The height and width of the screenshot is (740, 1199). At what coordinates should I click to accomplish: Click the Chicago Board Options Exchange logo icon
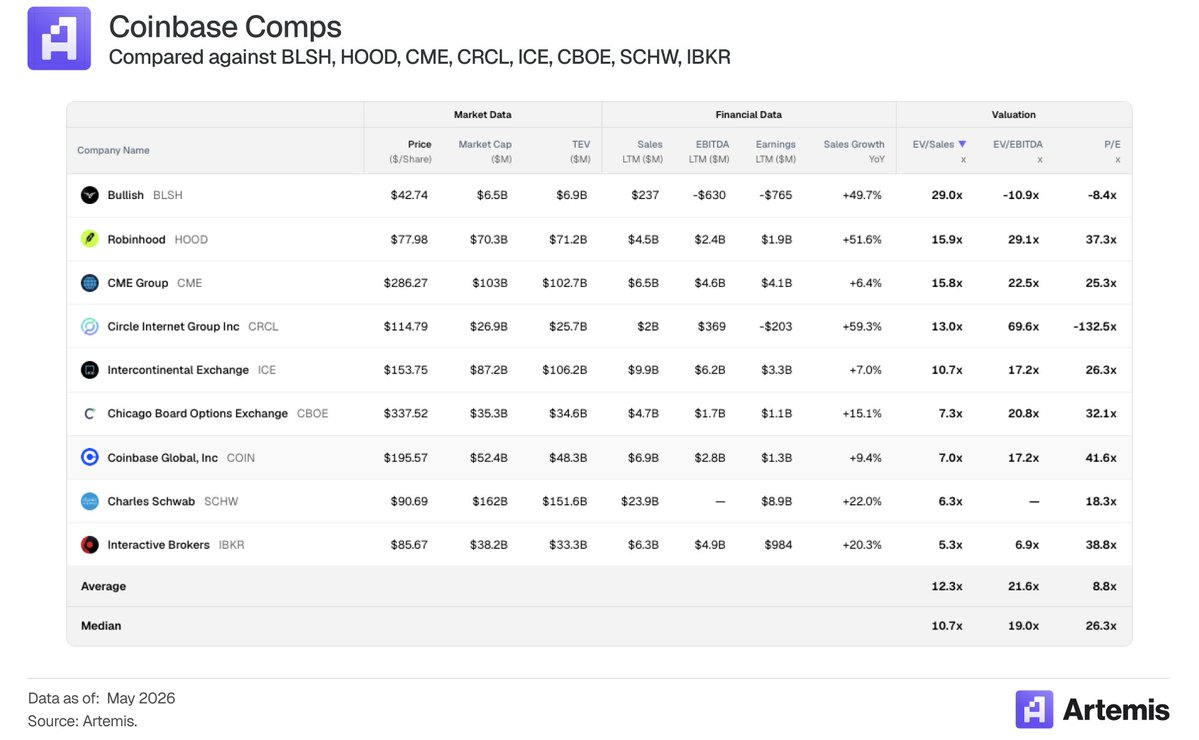coord(89,414)
